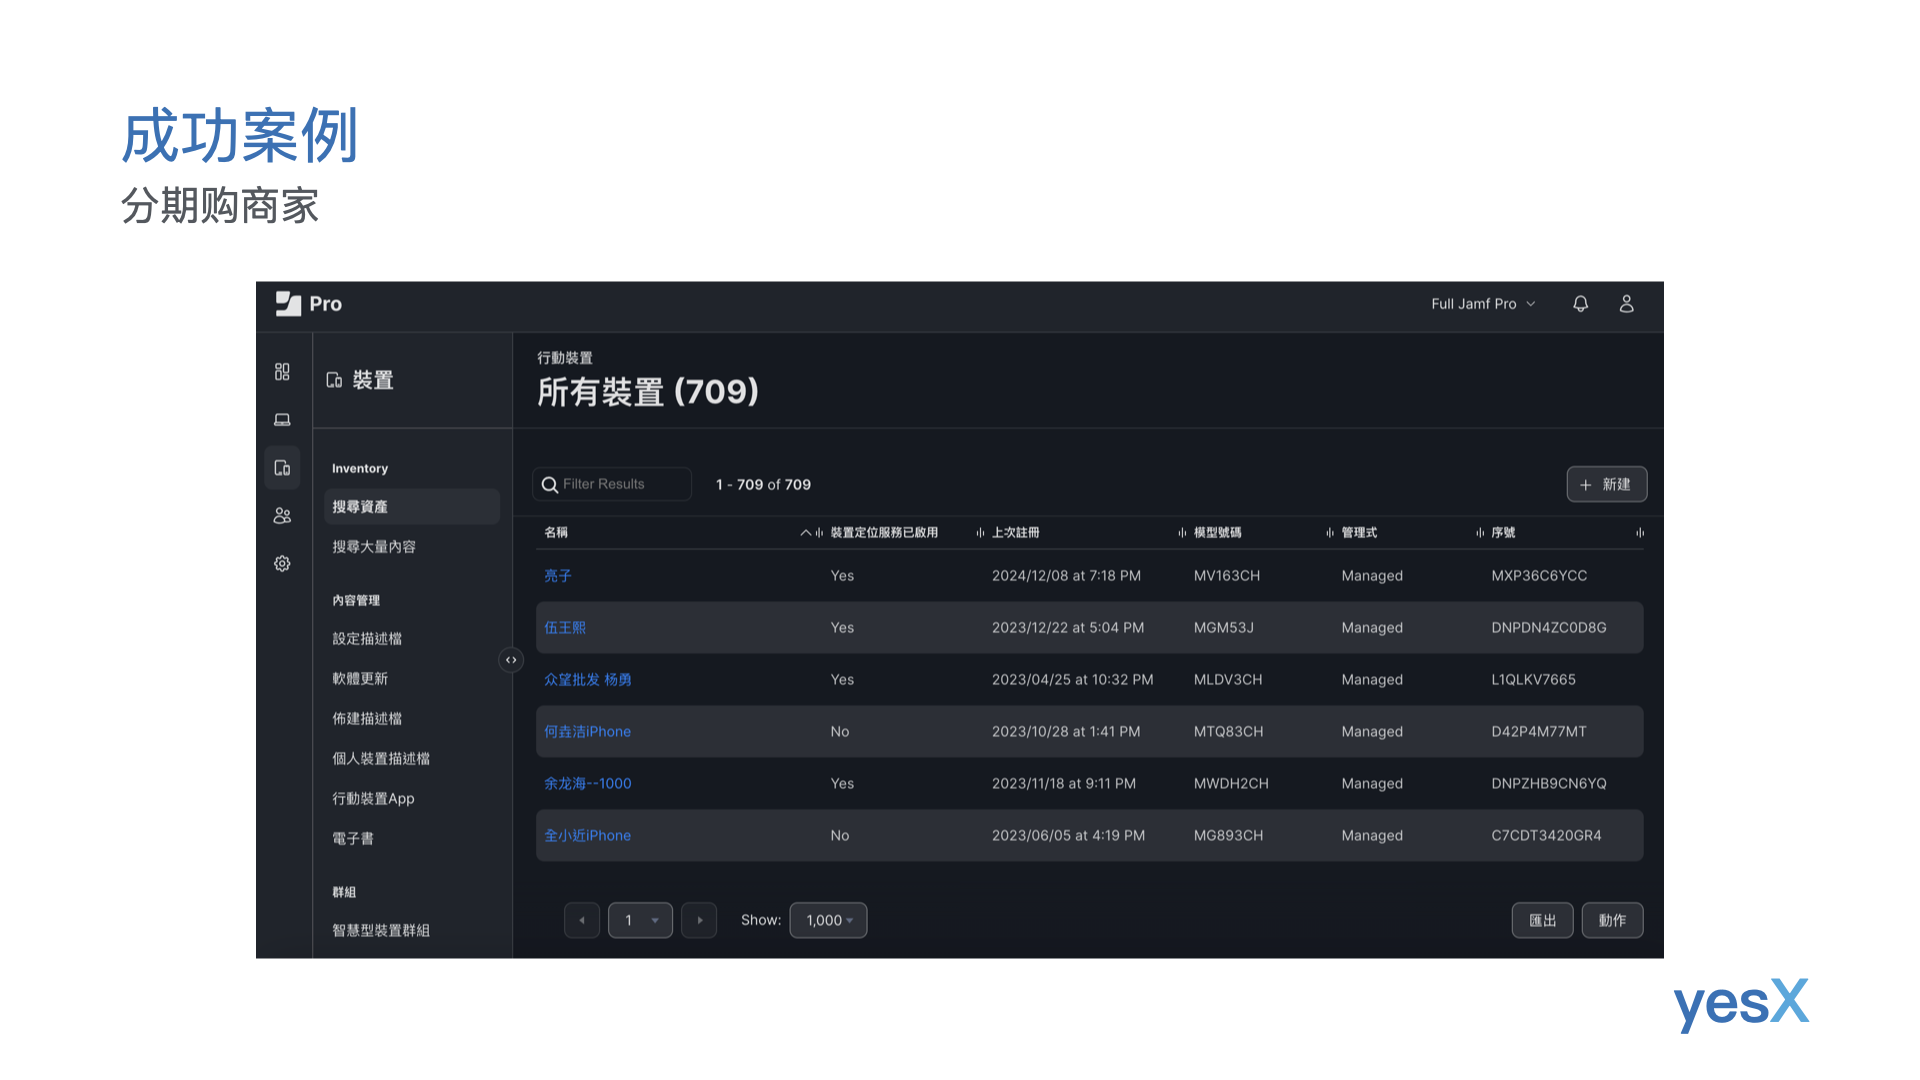Click the 新建 button
1920x1080 pixels.
tap(1606, 485)
